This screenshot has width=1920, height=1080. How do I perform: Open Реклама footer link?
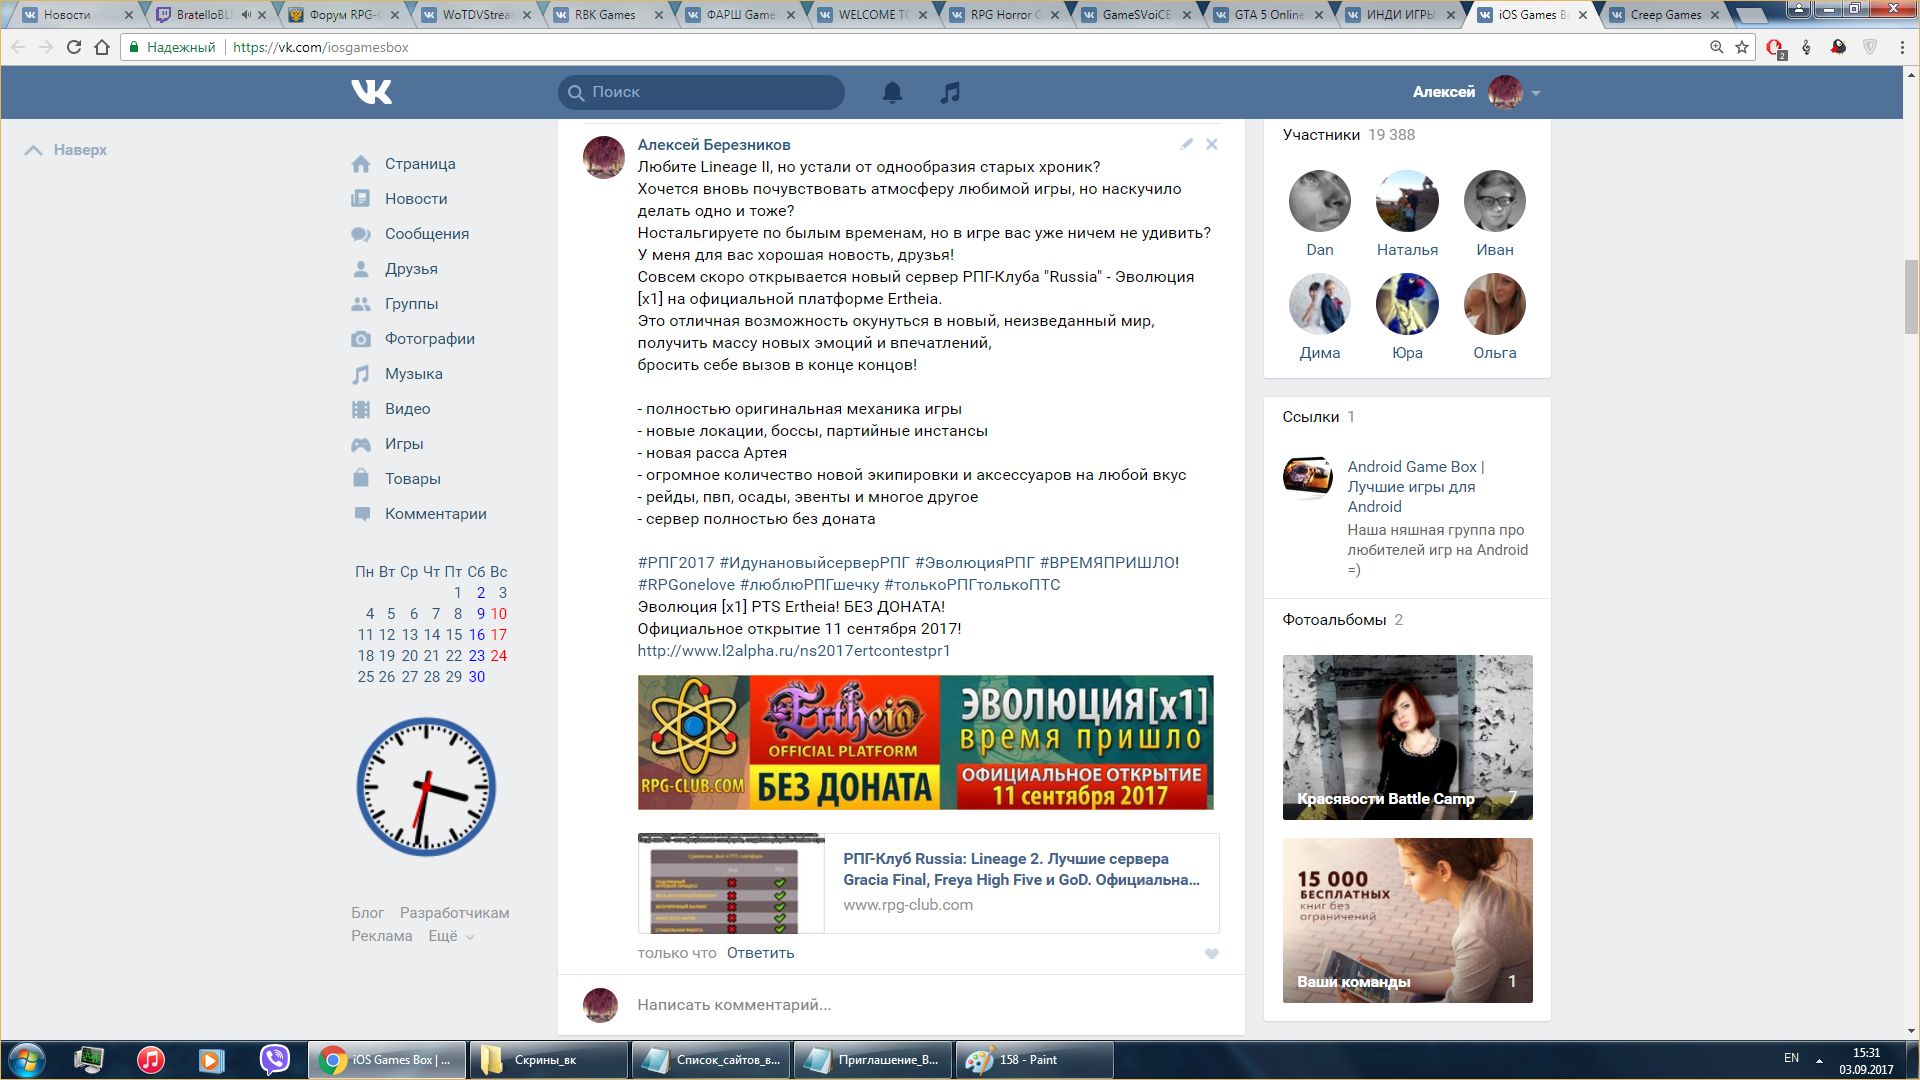point(381,936)
